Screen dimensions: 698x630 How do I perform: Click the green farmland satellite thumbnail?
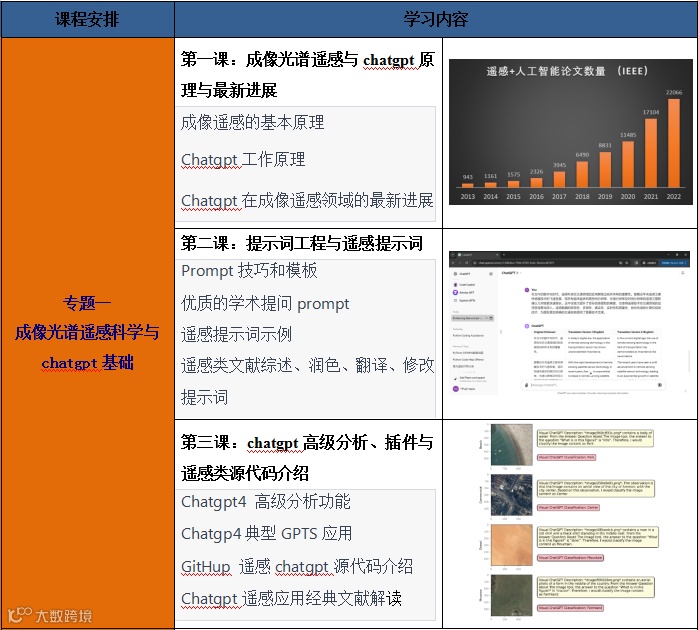point(511,595)
